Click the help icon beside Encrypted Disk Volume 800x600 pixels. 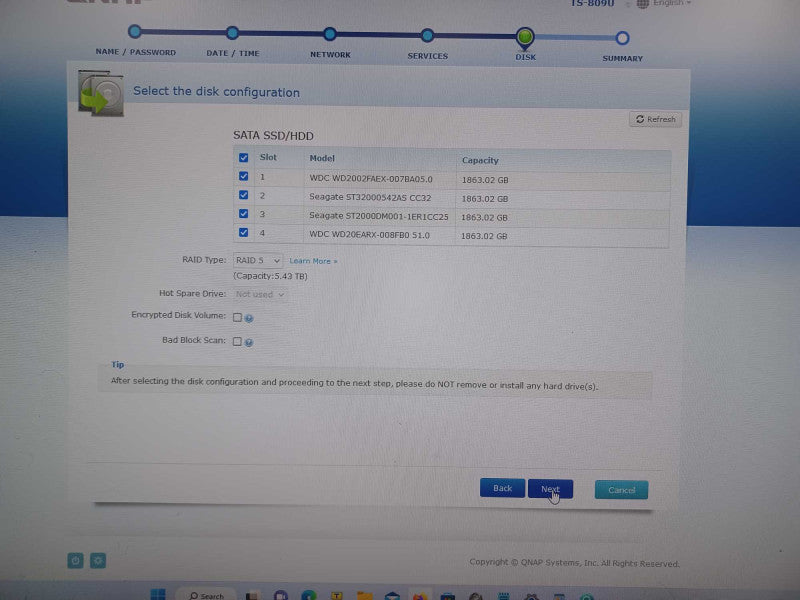tap(249, 318)
